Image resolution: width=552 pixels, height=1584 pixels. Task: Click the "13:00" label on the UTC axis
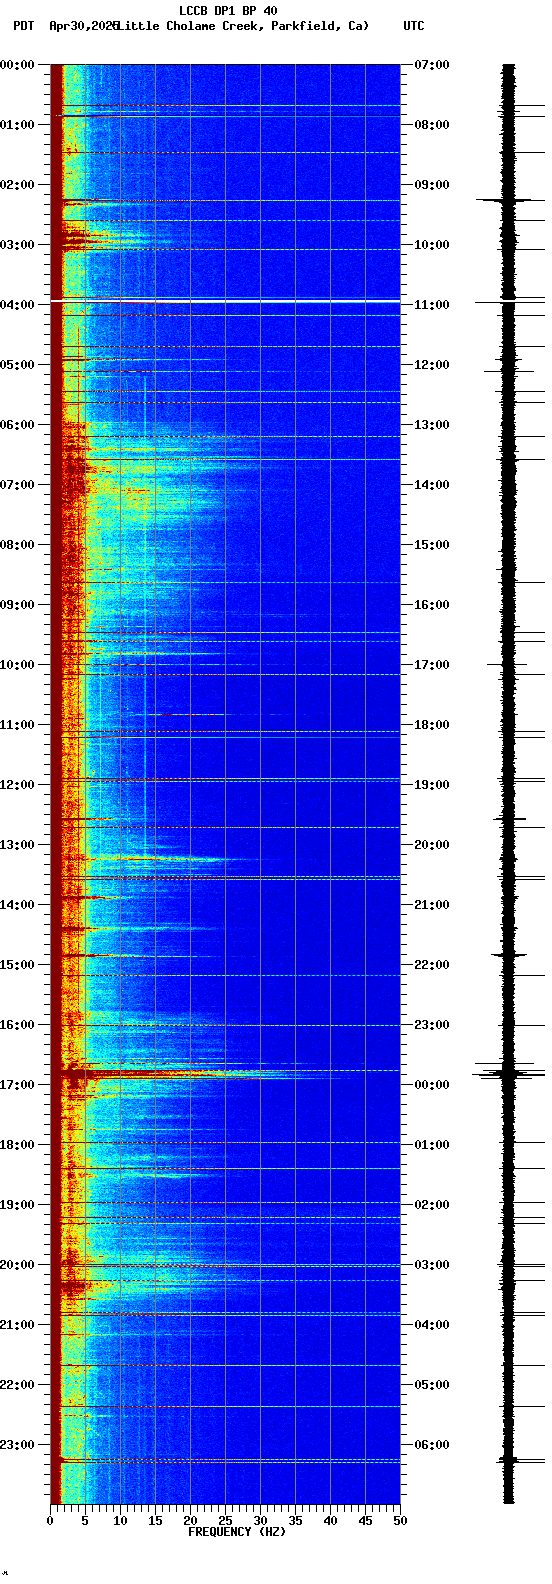coord(431,425)
